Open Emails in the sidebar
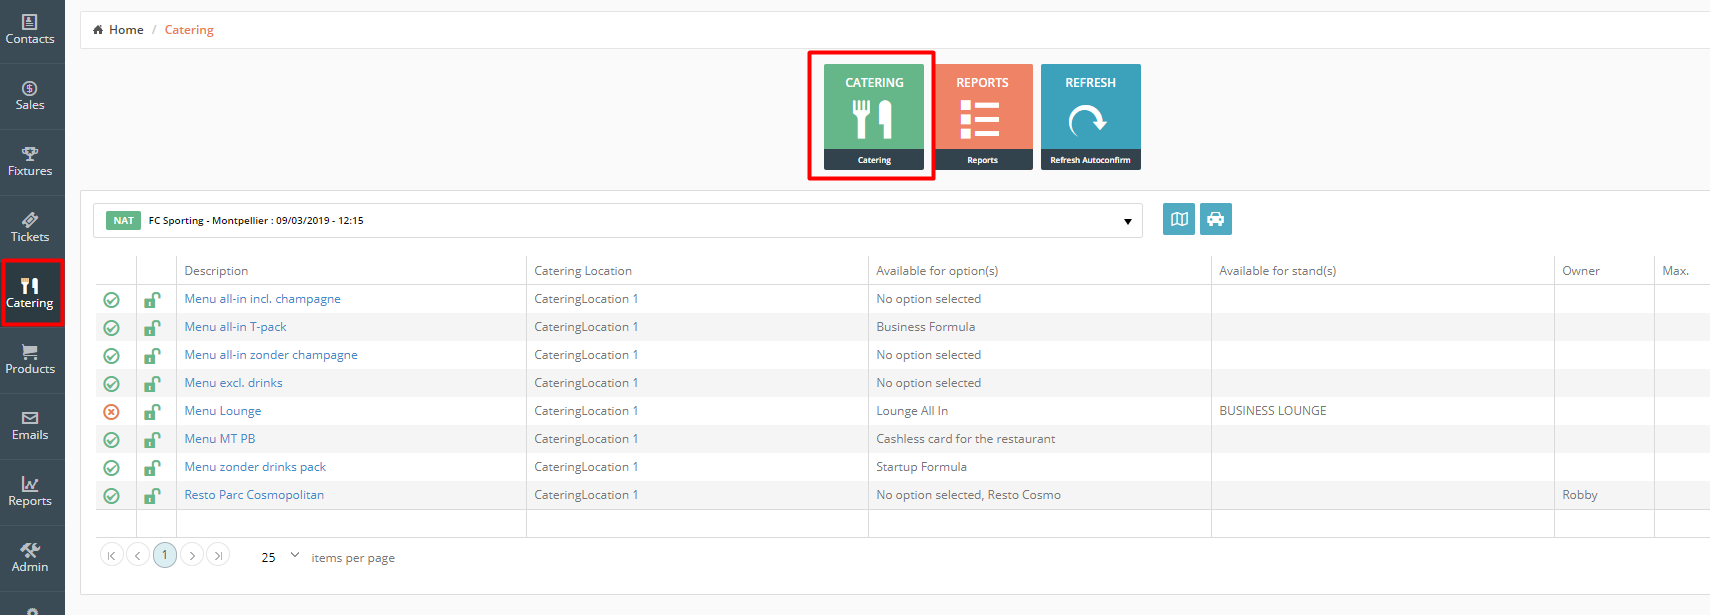 [30, 426]
